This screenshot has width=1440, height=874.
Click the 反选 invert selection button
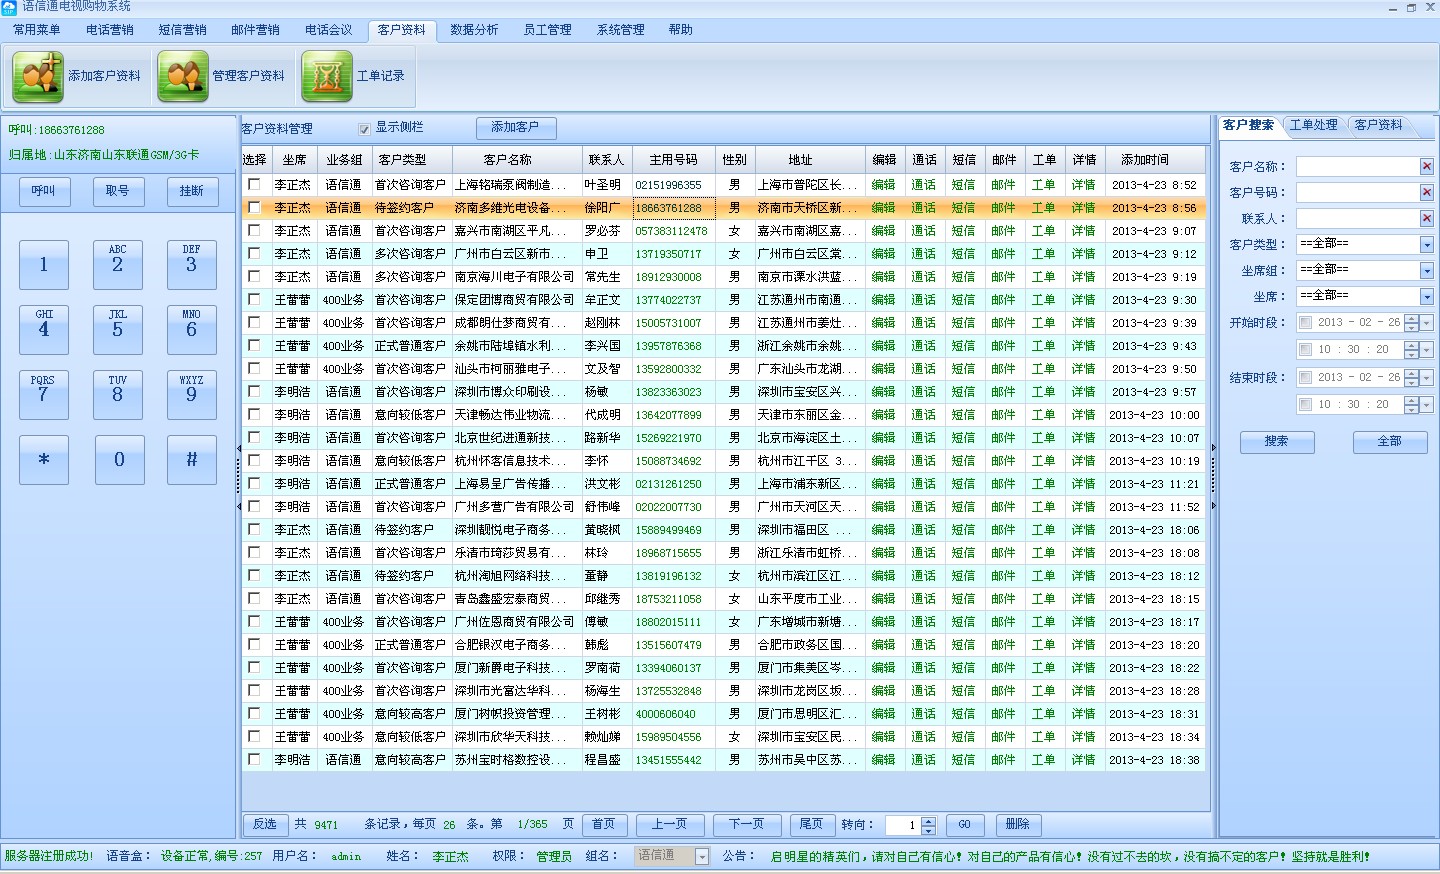coord(265,824)
